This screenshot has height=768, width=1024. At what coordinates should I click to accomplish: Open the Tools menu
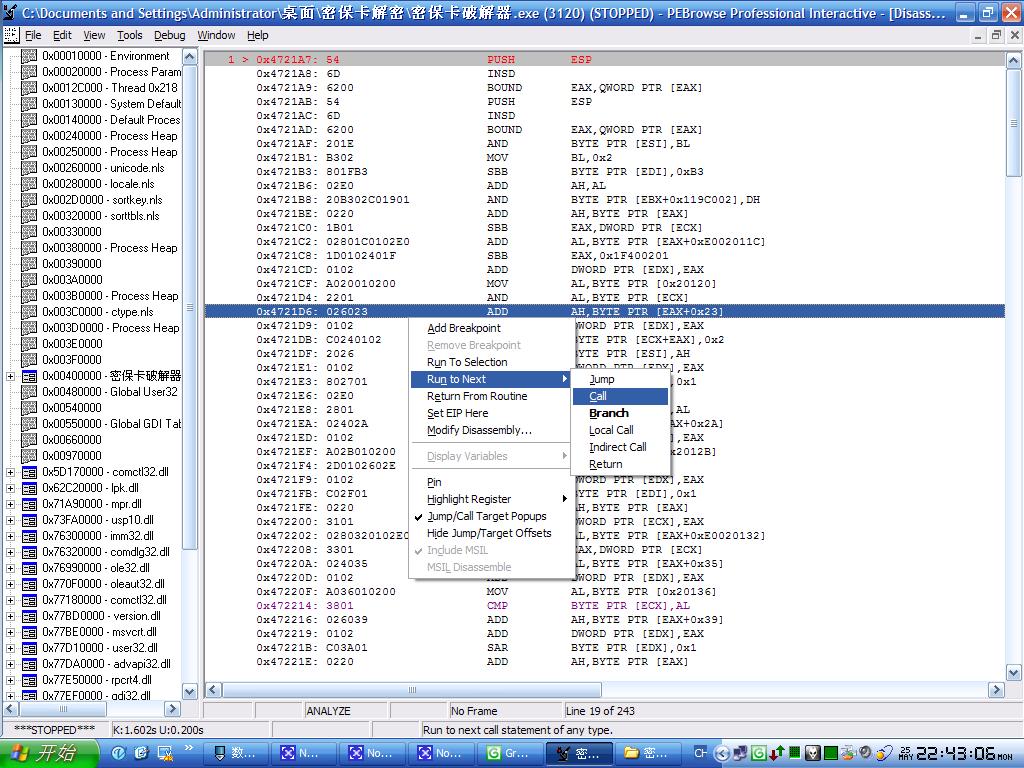pos(129,35)
